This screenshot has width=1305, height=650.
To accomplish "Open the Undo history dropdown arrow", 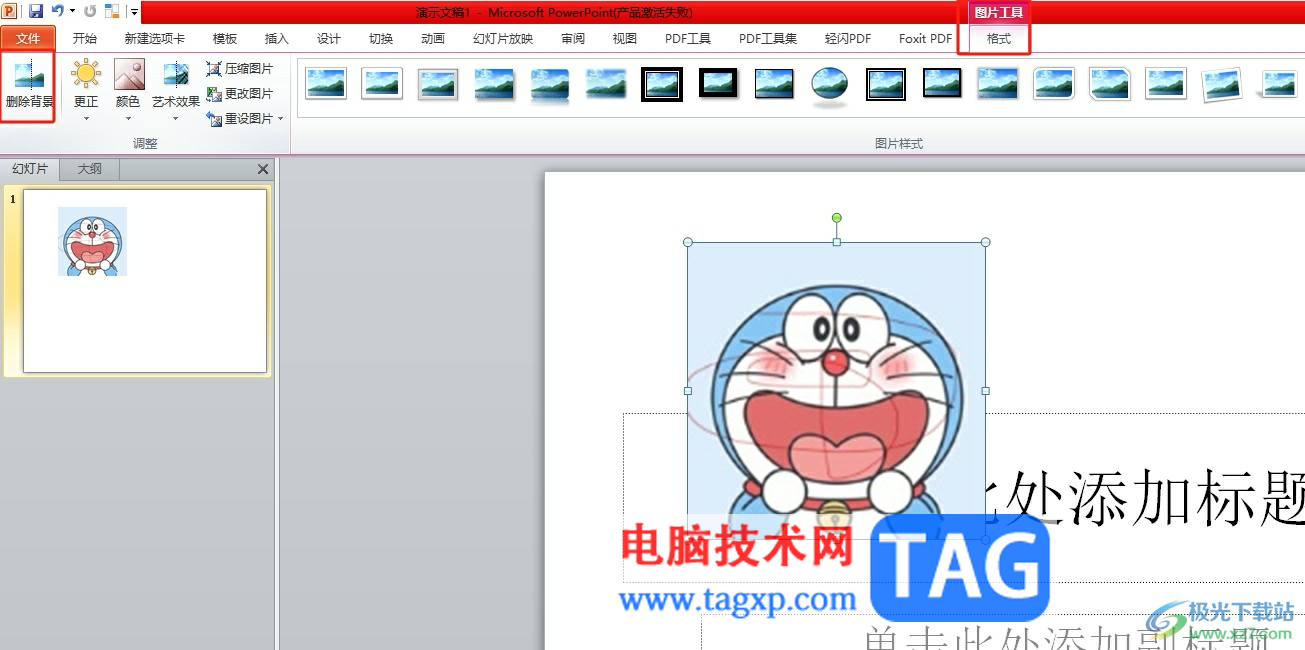I will 72,11.
